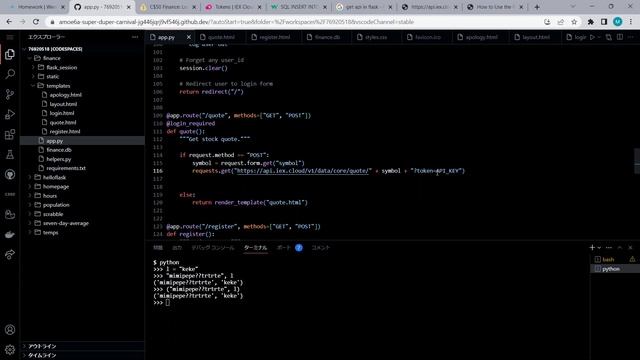Focus the terminal input prompt
640x360 pixels.
click(x=167, y=302)
